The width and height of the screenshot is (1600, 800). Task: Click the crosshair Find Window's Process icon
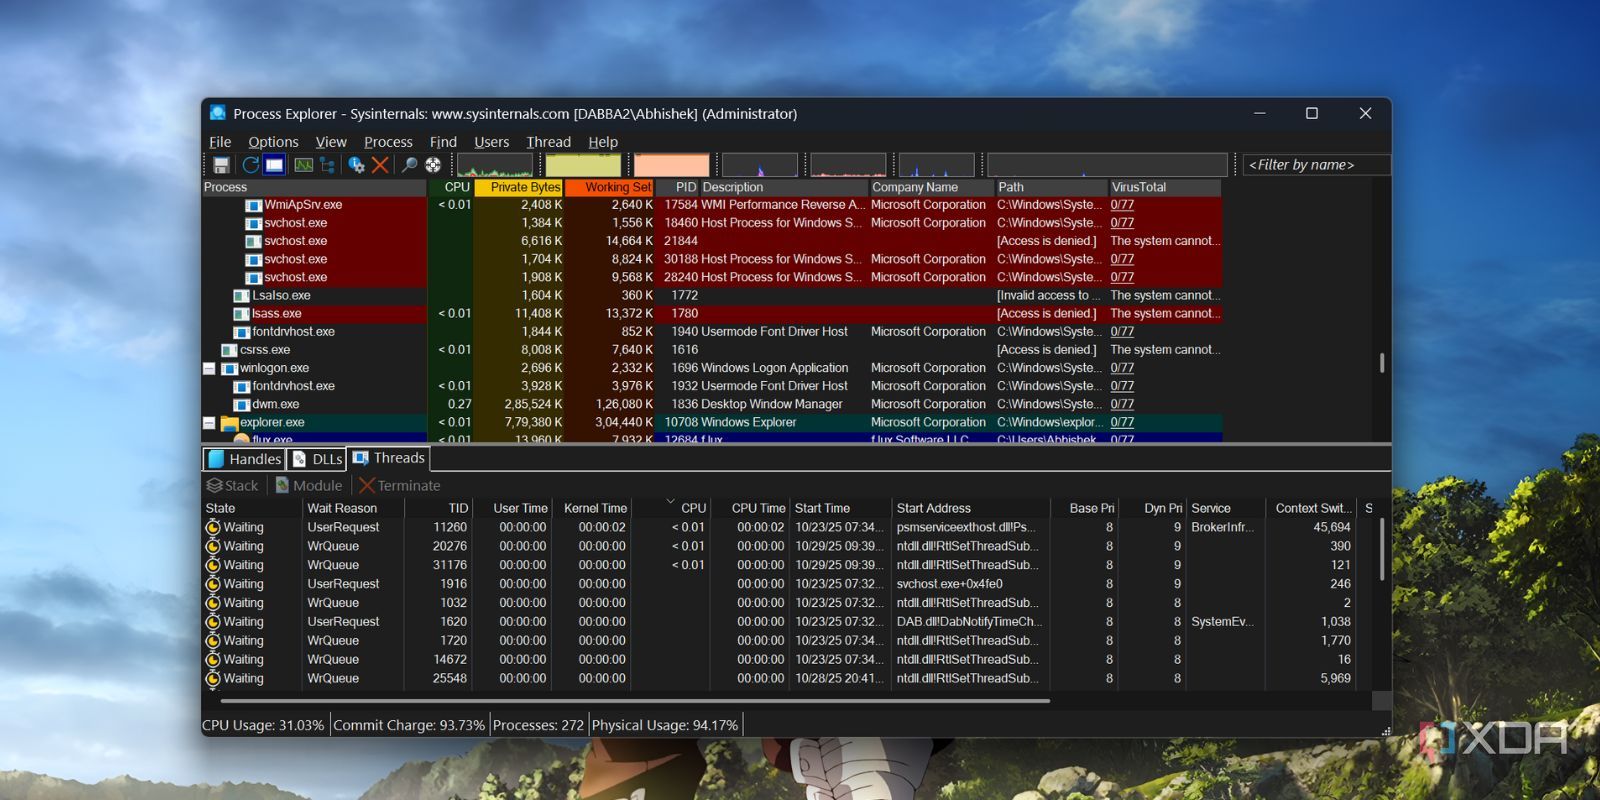click(433, 165)
